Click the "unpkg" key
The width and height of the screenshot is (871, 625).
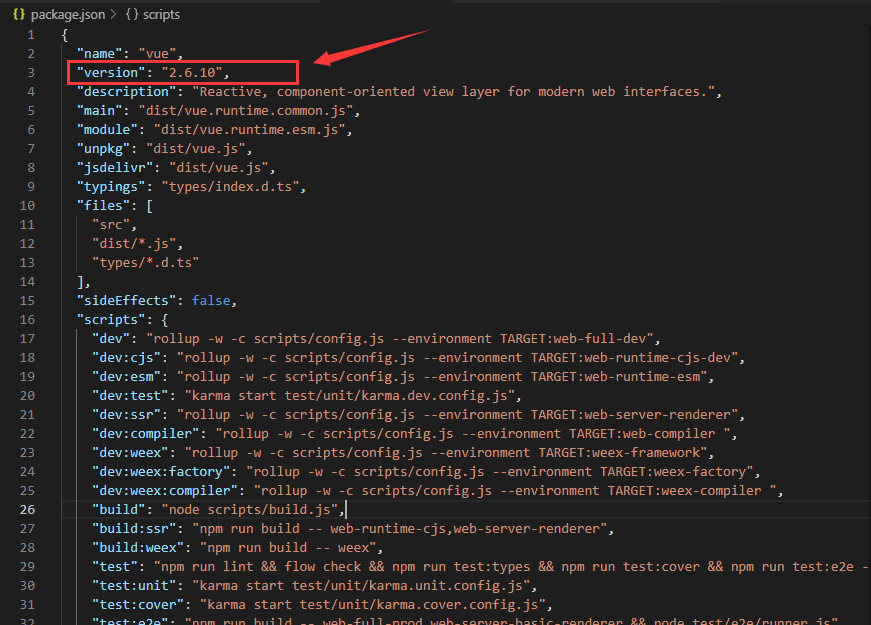[103, 149]
